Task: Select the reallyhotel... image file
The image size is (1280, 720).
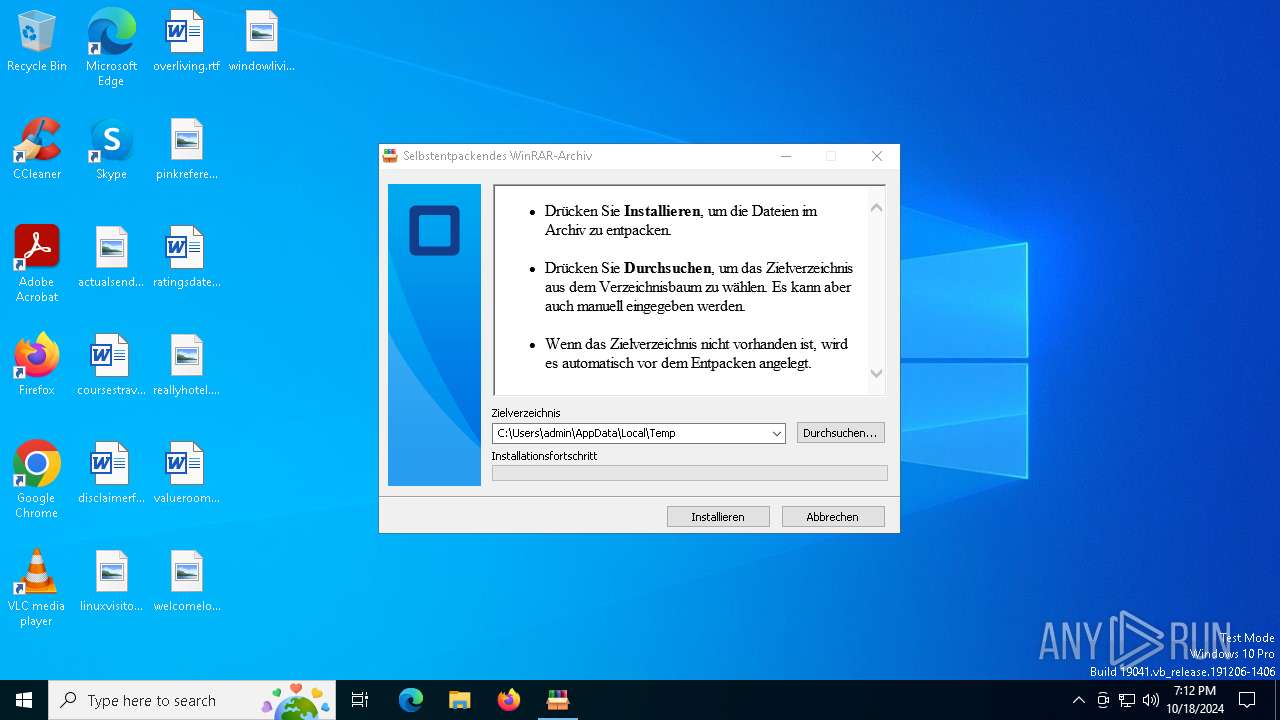Action: 186,366
